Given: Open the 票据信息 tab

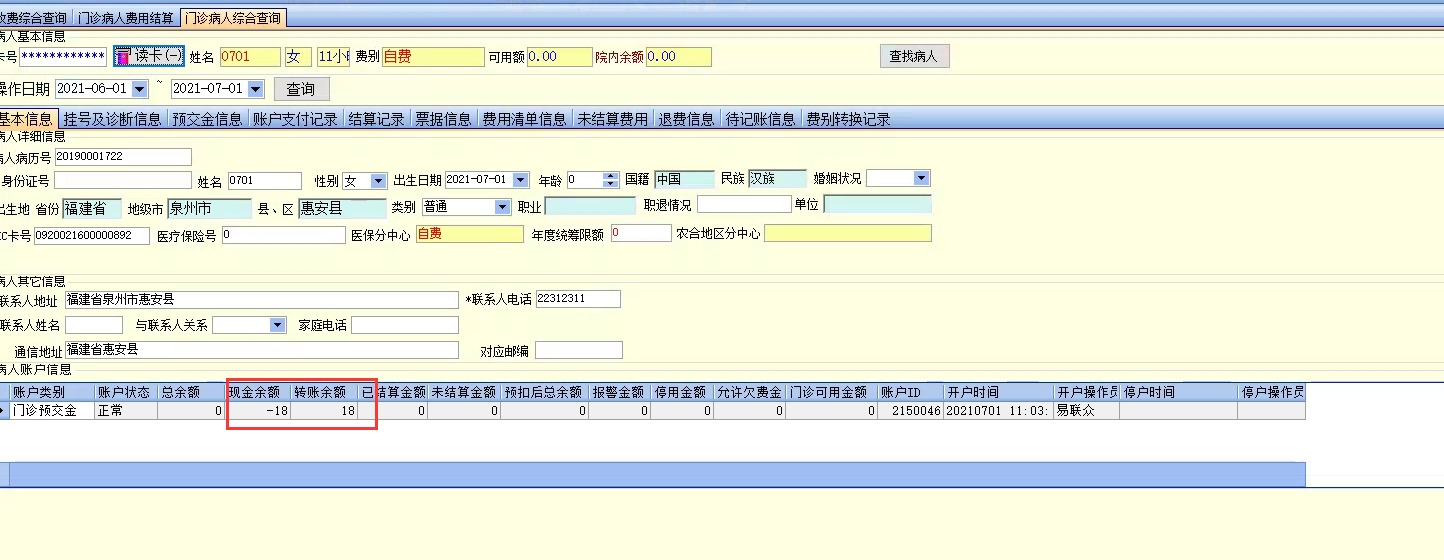Looking at the screenshot, I should (x=443, y=119).
